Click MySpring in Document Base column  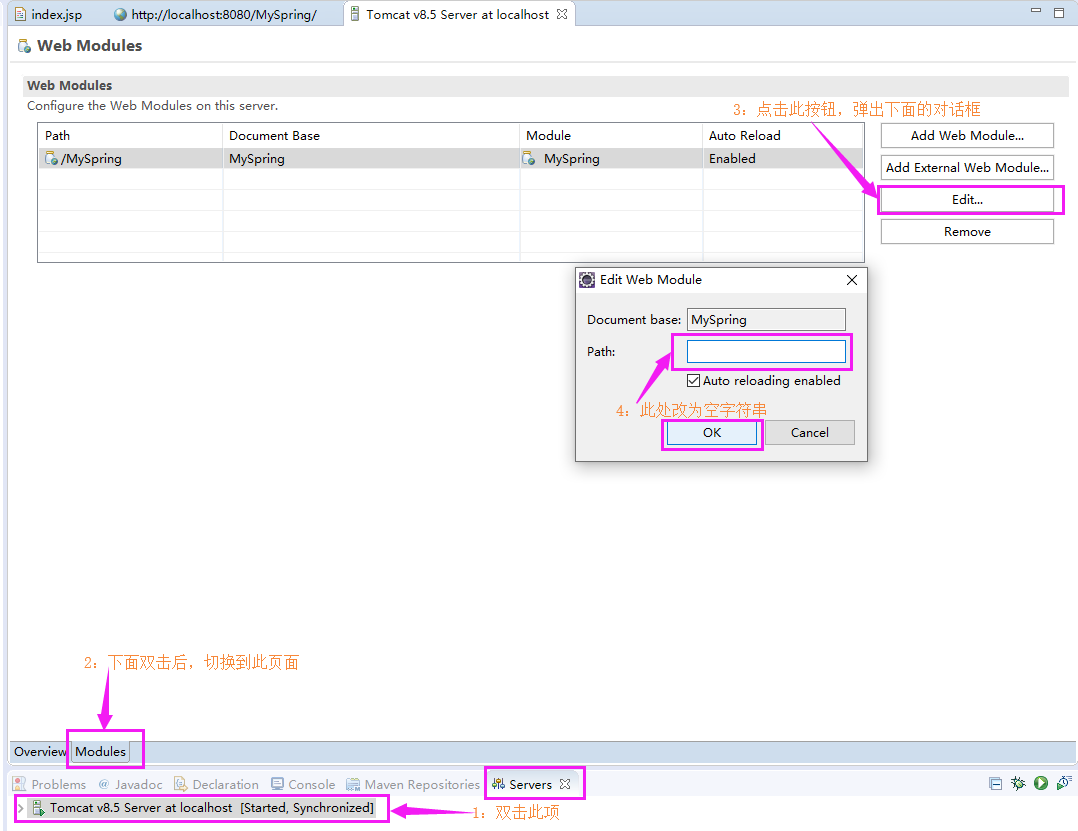pyautogui.click(x=256, y=159)
